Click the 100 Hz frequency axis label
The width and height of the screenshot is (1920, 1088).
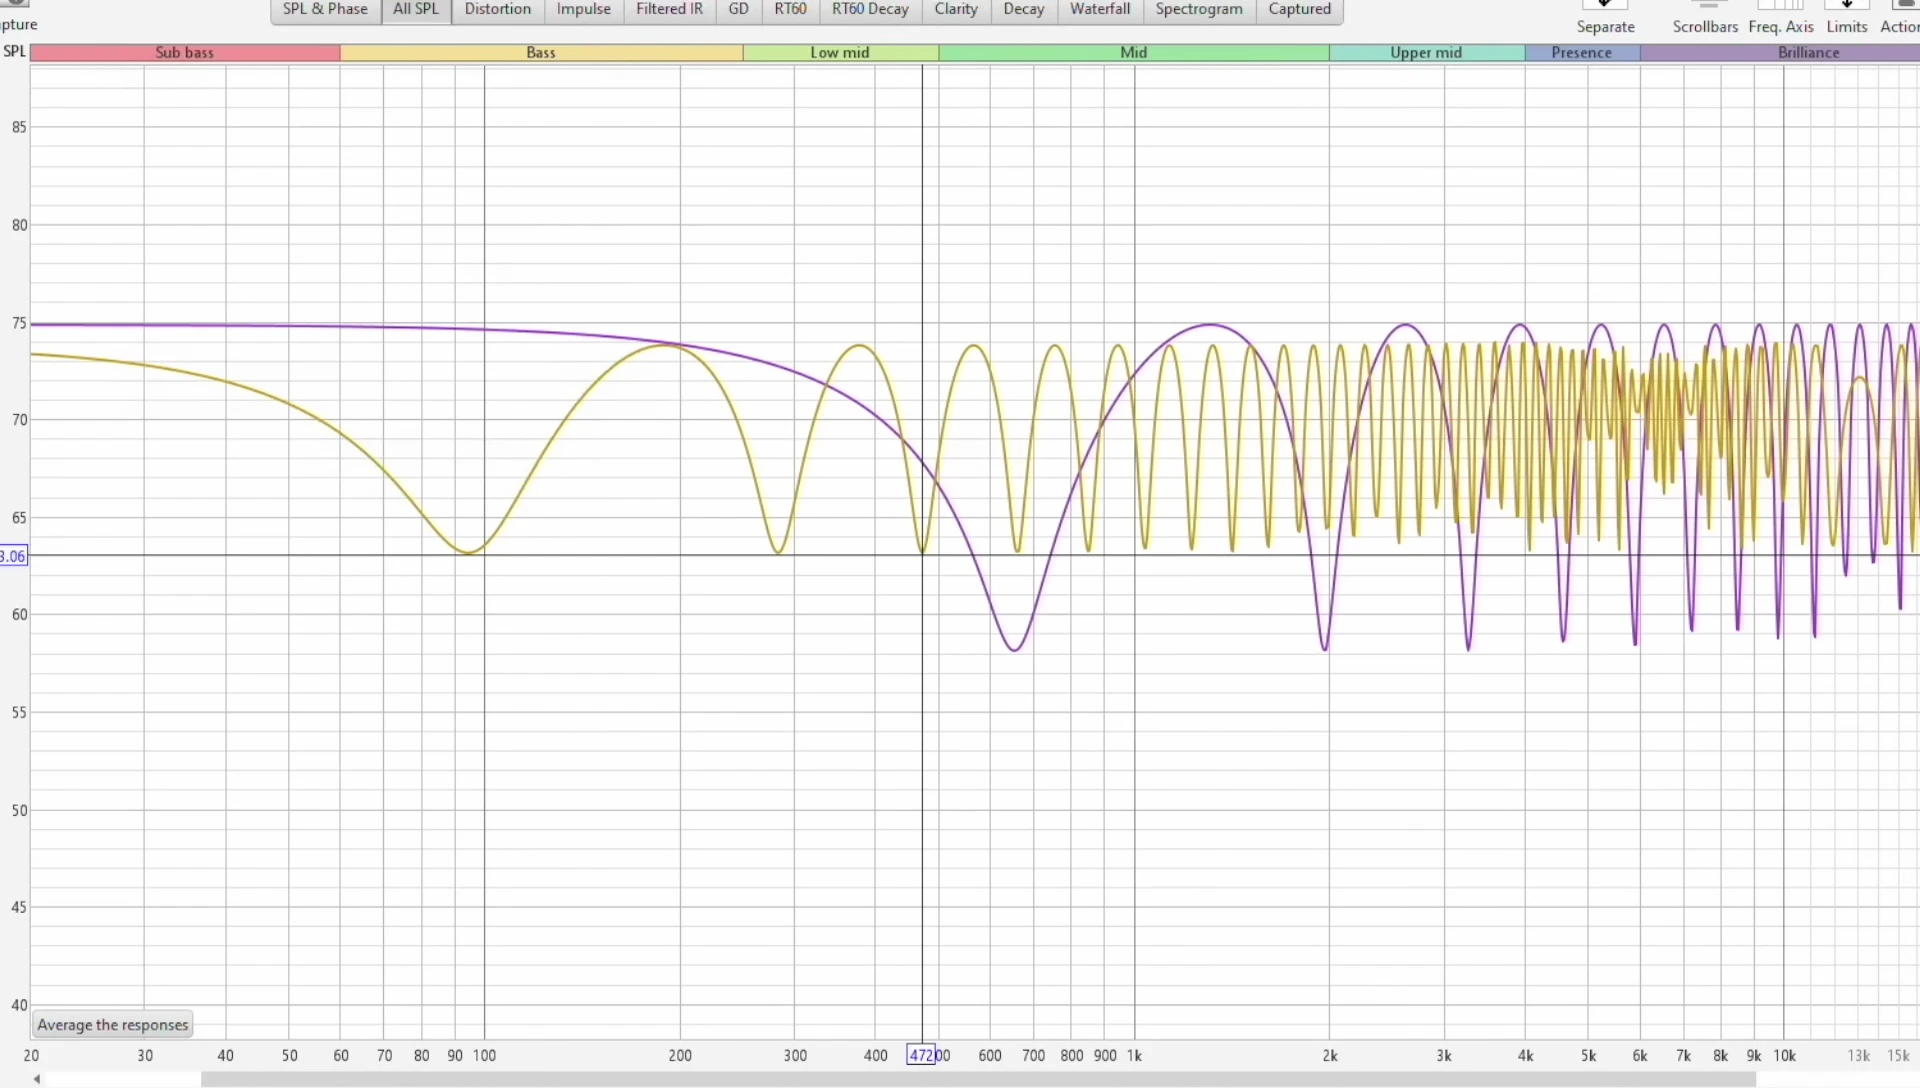pyautogui.click(x=485, y=1056)
